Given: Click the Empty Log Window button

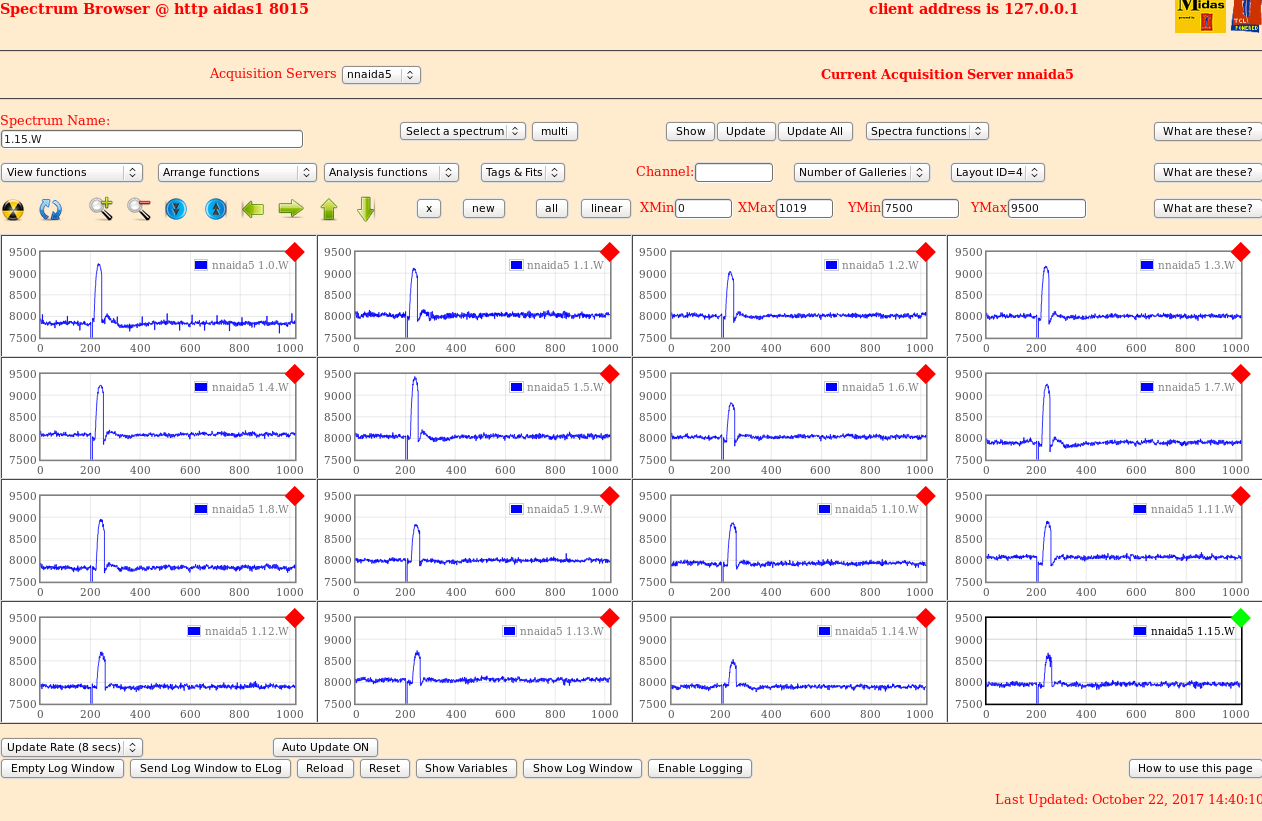Looking at the screenshot, I should pyautogui.click(x=63, y=768).
